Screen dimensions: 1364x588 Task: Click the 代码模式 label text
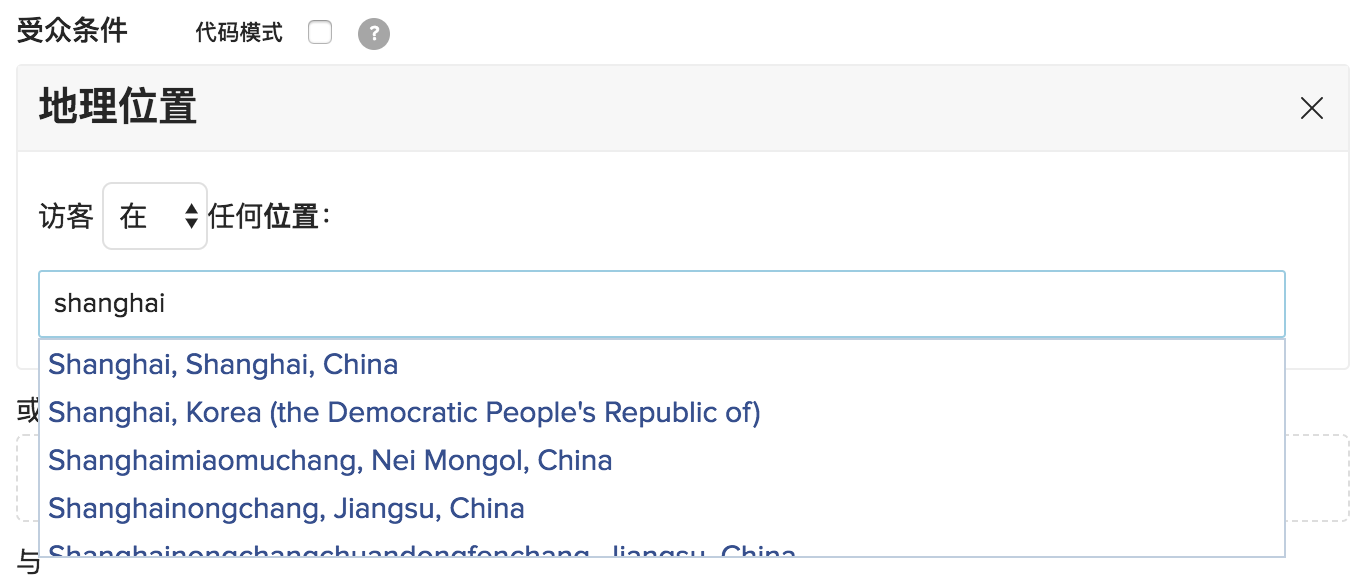tap(239, 33)
